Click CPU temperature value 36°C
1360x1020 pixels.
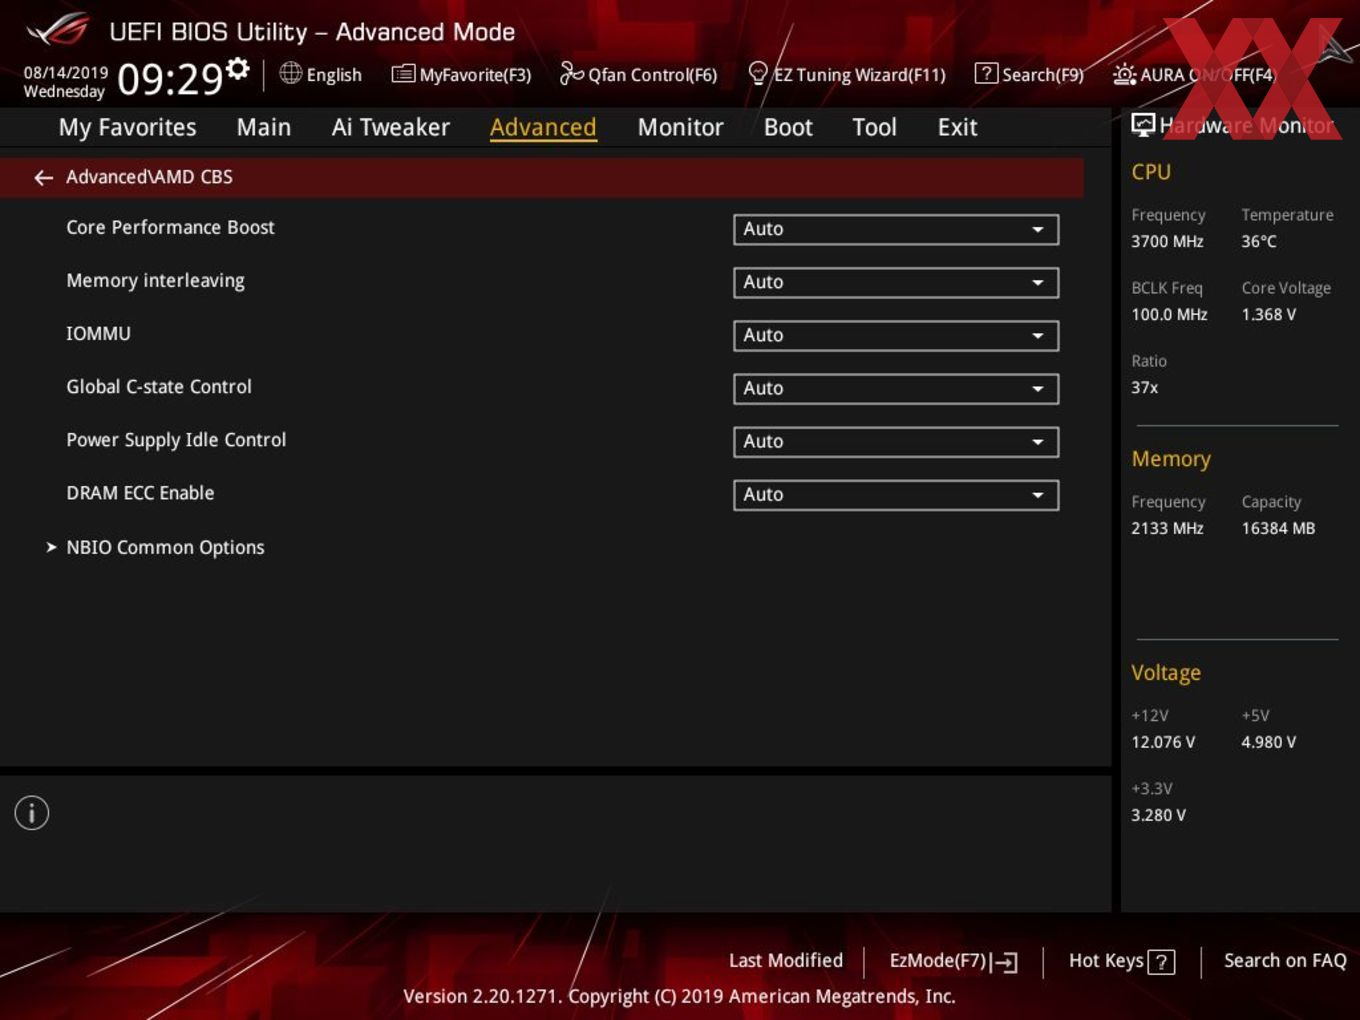[x=1259, y=242]
